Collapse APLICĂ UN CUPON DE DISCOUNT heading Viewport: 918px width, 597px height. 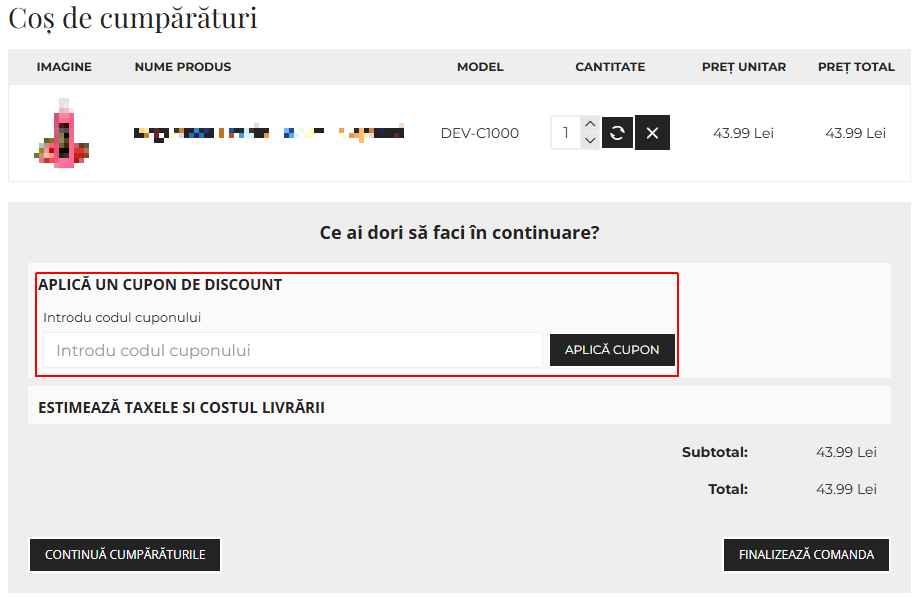pyautogui.click(x=160, y=285)
